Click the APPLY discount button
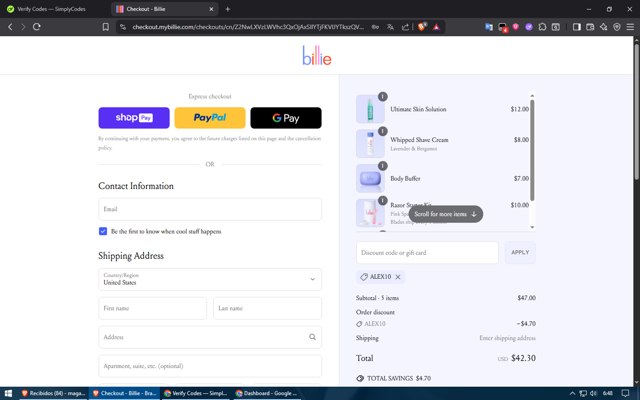640x400 pixels. pos(520,252)
